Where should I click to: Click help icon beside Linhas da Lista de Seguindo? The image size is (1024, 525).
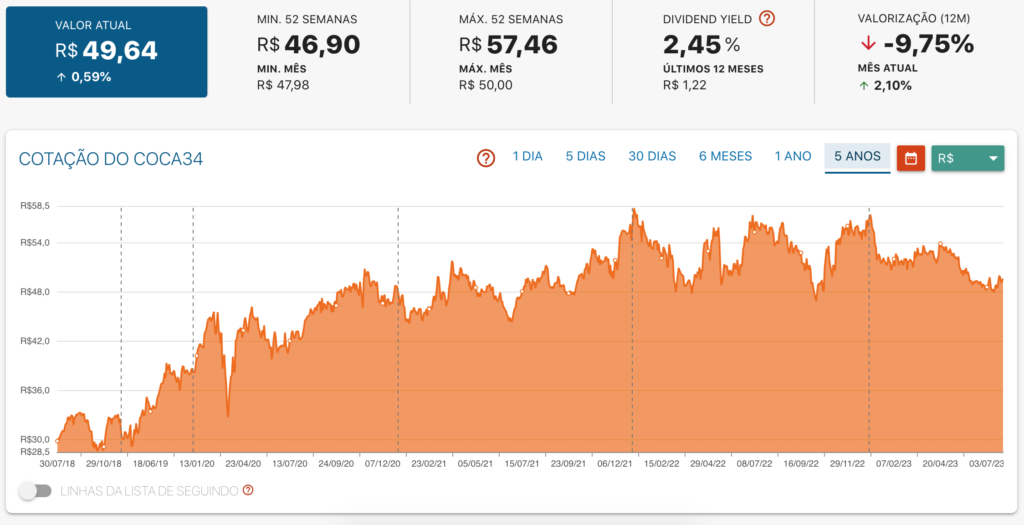coord(248,490)
